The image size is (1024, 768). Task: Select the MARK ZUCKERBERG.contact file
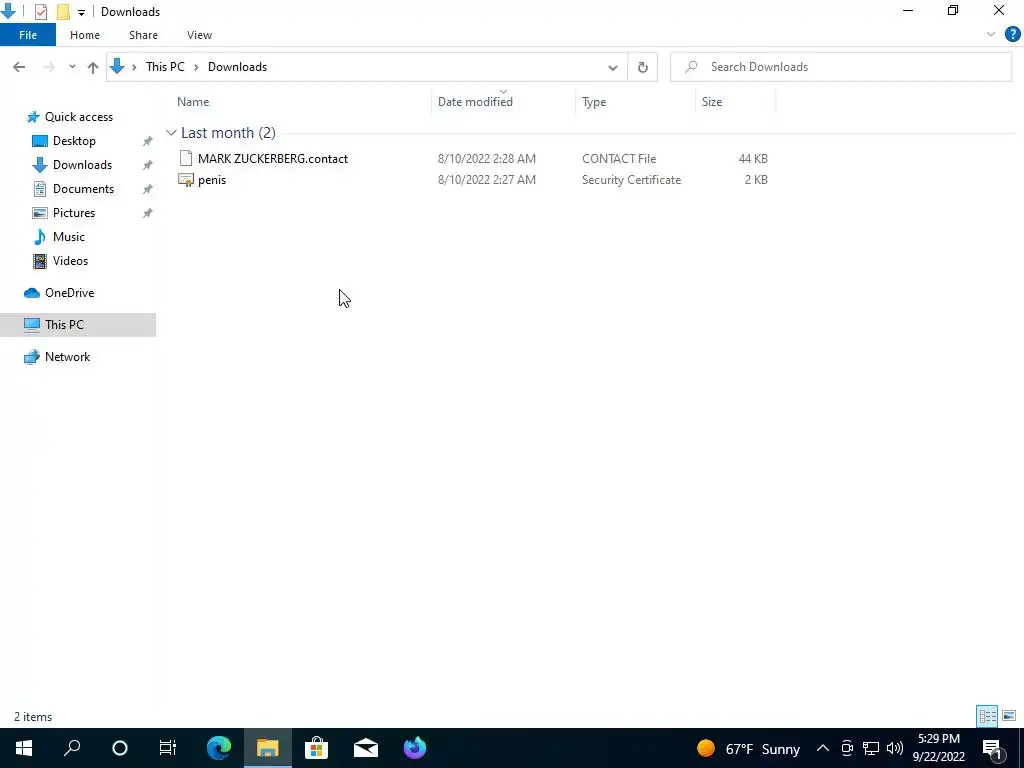272,159
